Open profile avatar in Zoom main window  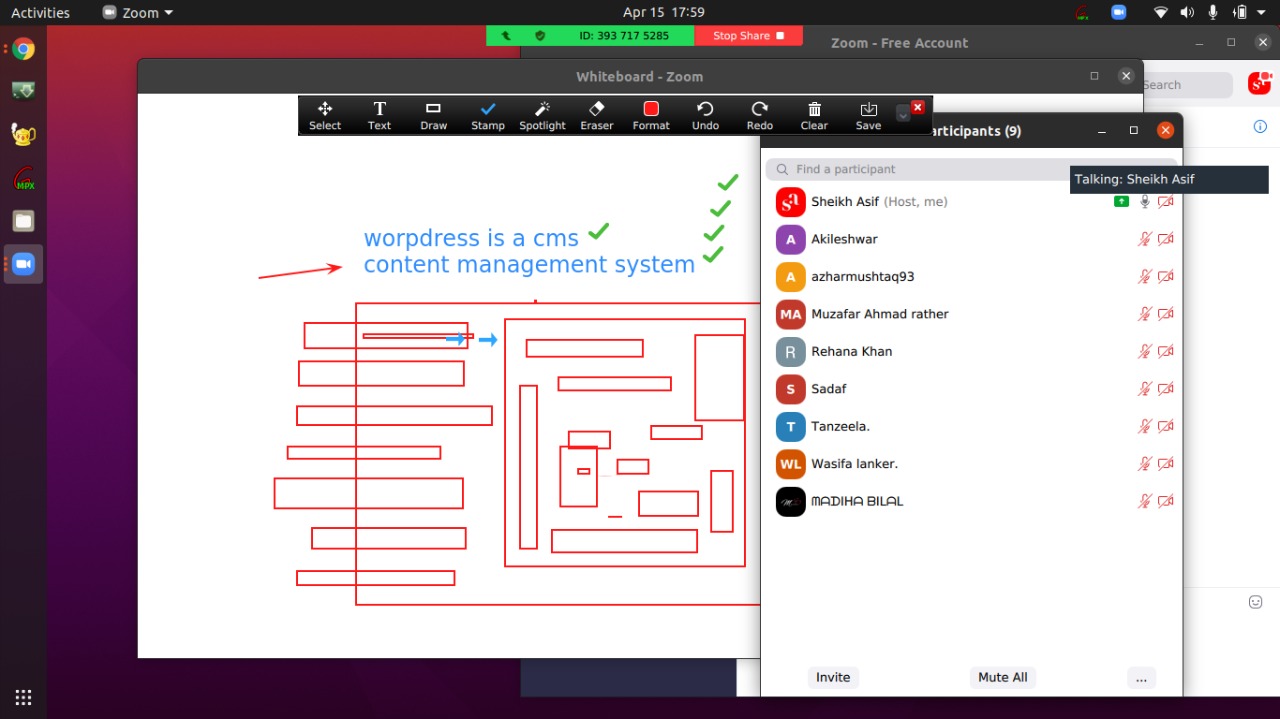click(x=1259, y=84)
